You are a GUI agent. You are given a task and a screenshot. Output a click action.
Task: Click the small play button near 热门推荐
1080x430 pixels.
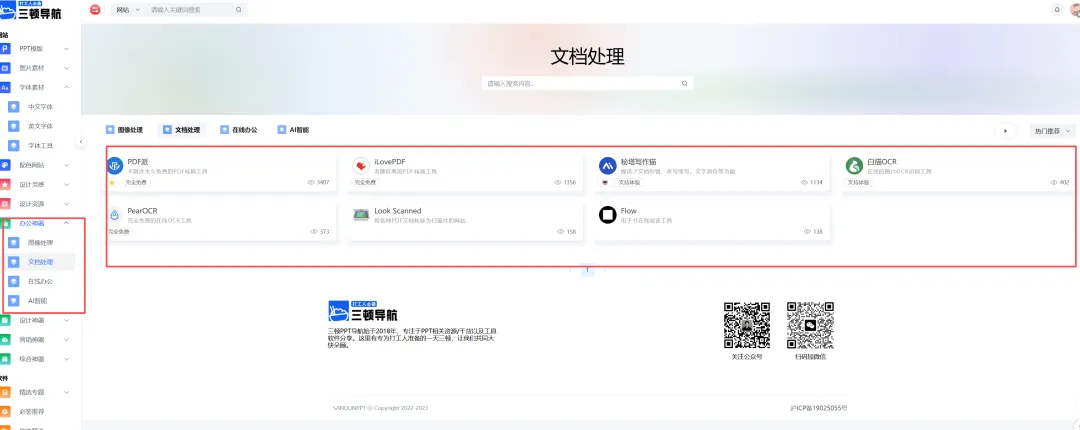click(x=1006, y=130)
